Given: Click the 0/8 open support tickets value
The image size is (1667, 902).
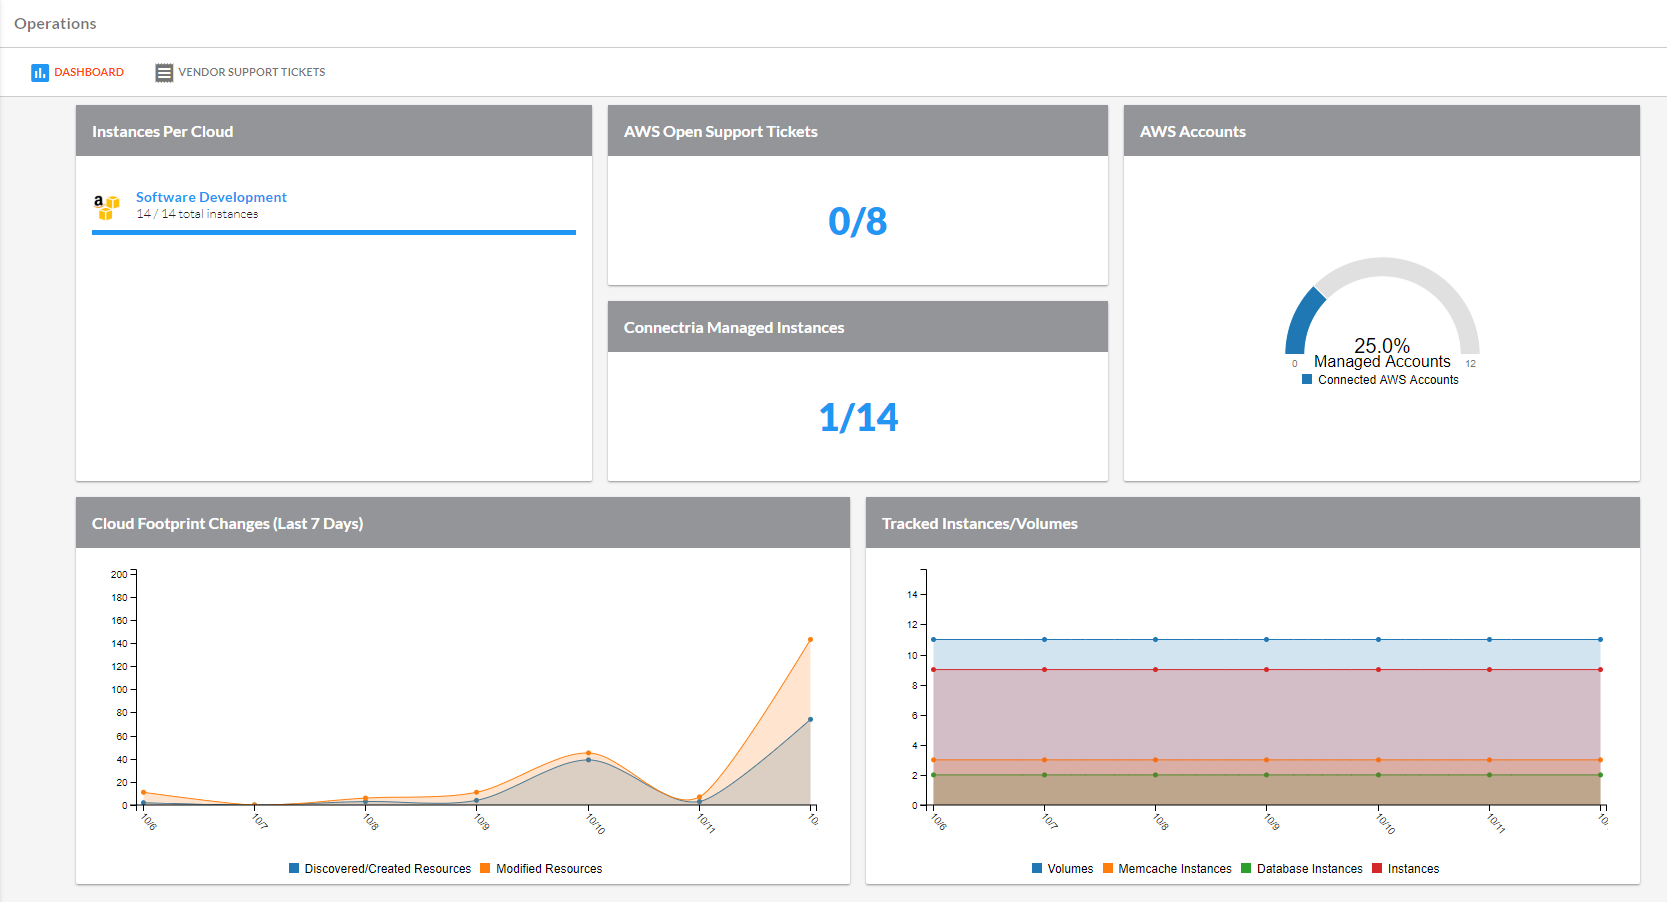Looking at the screenshot, I should (x=858, y=221).
